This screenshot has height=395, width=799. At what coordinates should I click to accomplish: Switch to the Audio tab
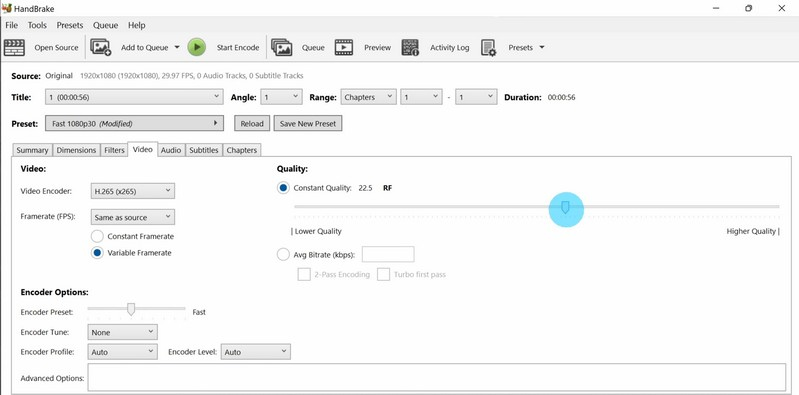(x=171, y=150)
